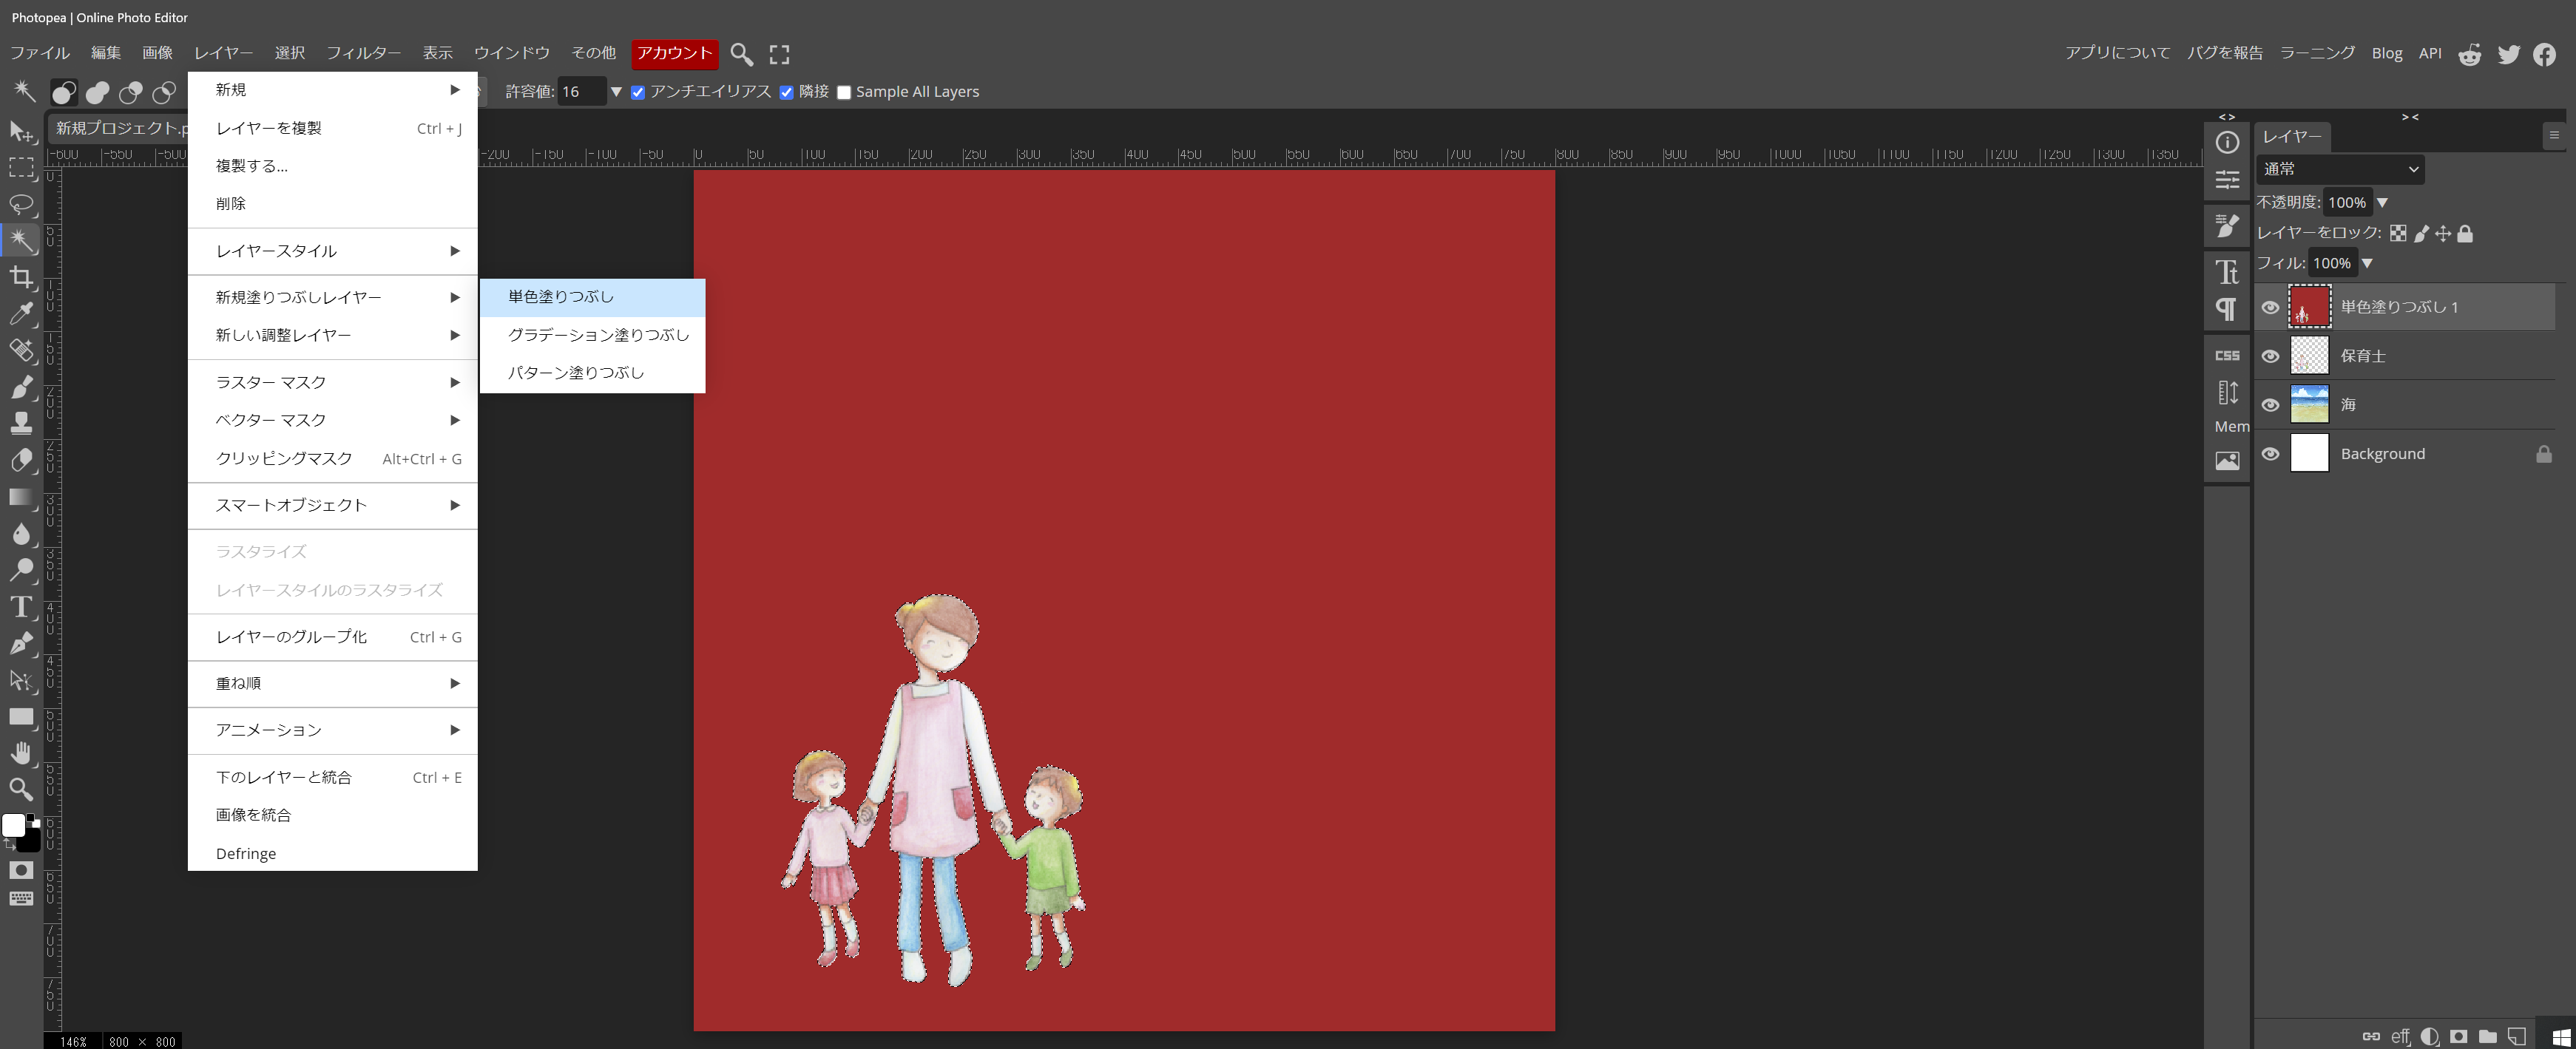Select the Eraser tool
The height and width of the screenshot is (1049, 2576).
coord(21,460)
